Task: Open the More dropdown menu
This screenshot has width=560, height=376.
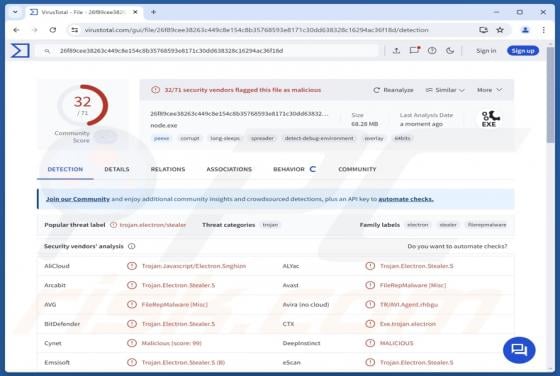Action: point(490,90)
